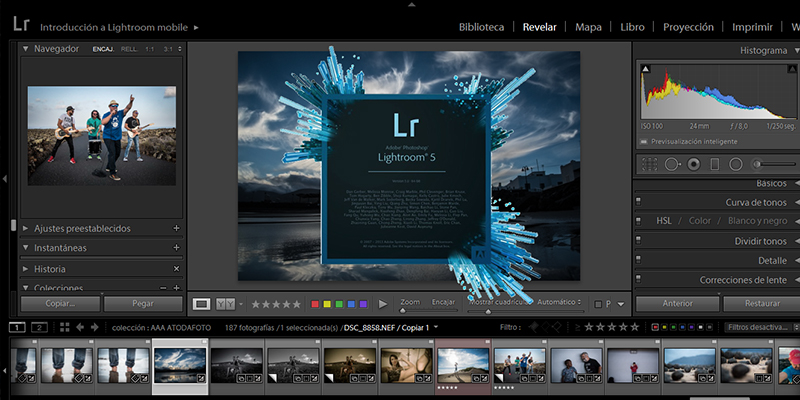Open the Proyección module
Screen dimensions: 800x400
pyautogui.click(x=688, y=27)
